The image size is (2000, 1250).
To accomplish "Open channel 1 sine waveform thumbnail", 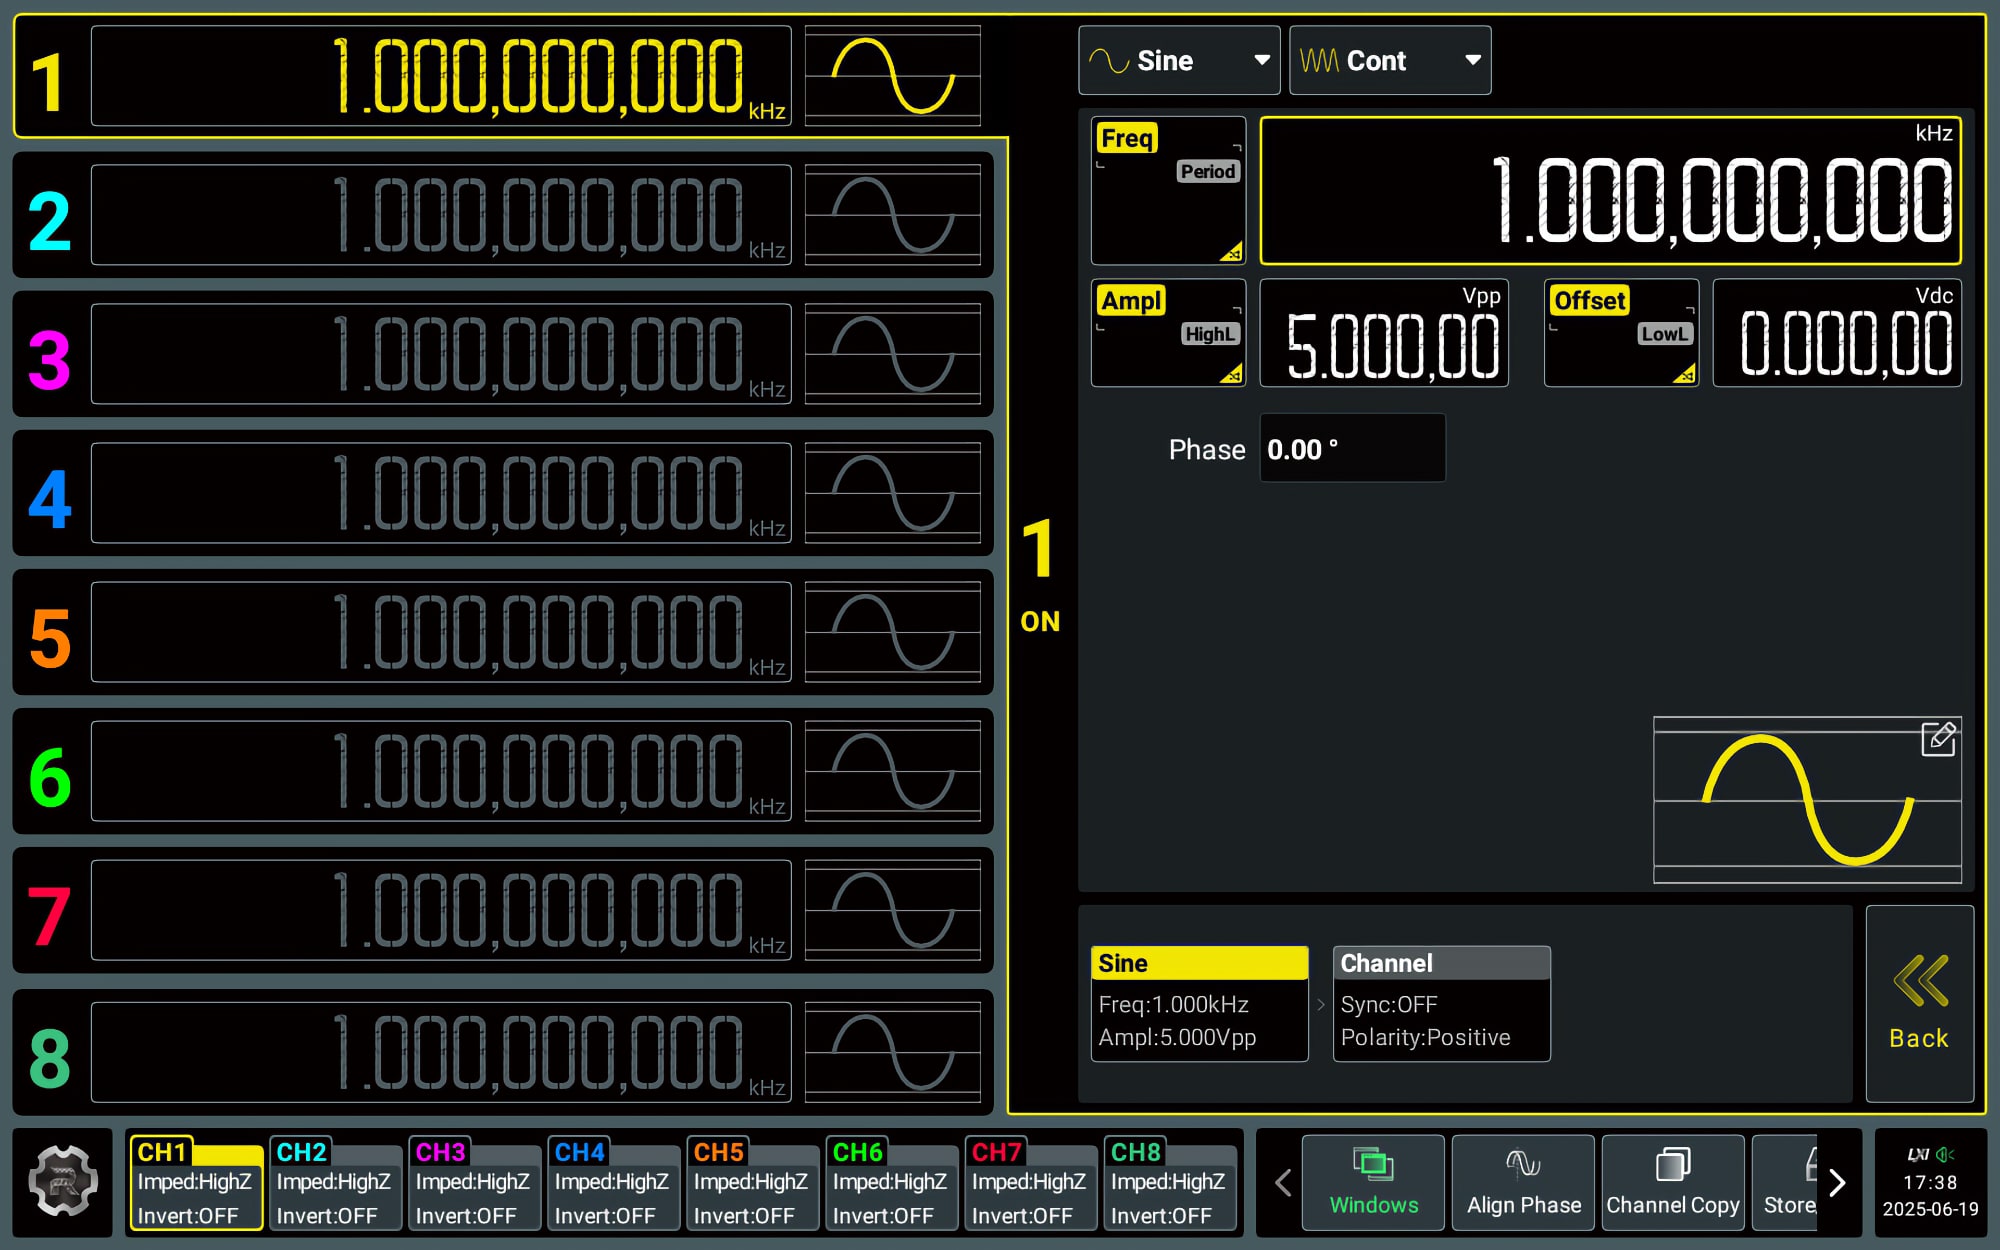I will [x=893, y=76].
